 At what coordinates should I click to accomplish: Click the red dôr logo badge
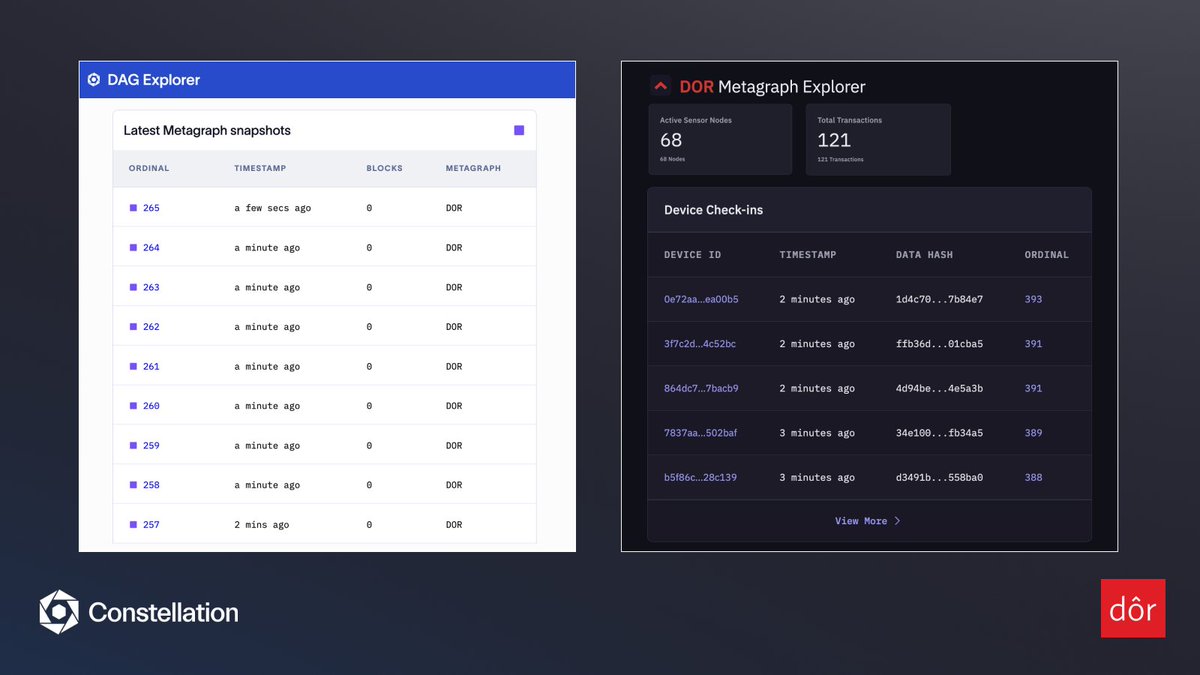pyautogui.click(x=1133, y=608)
